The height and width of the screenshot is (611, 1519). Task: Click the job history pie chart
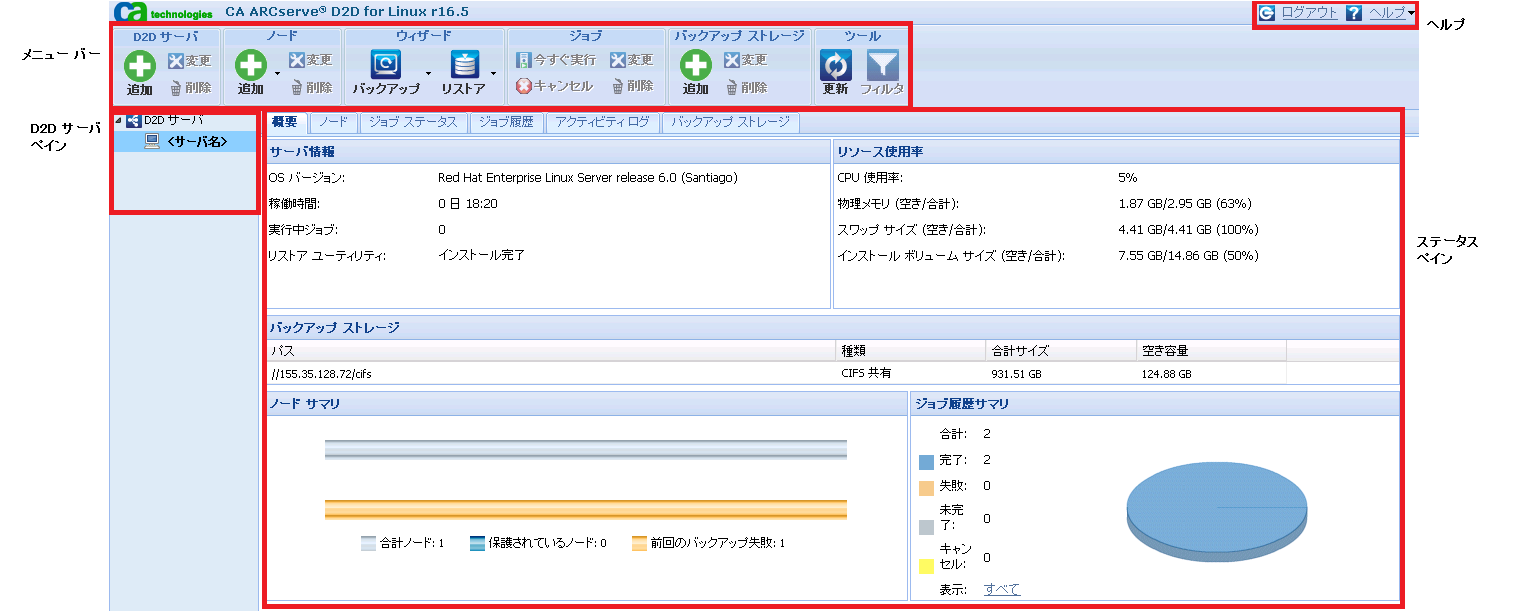tap(1217, 513)
